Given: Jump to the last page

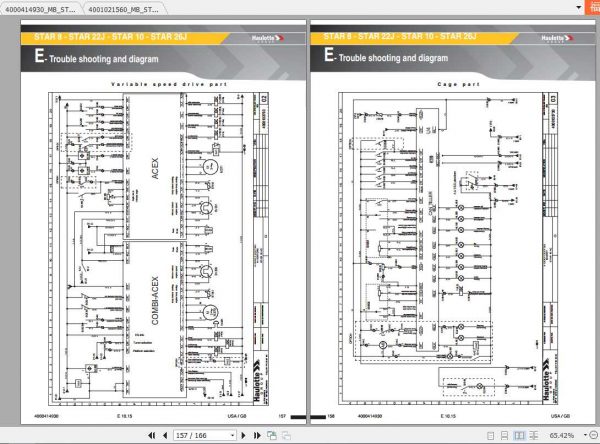Looking at the screenshot, I should (x=257, y=435).
